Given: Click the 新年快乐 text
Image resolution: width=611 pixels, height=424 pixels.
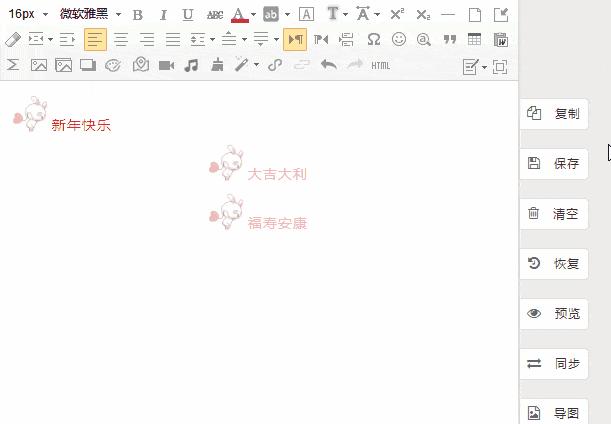Looking at the screenshot, I should click(x=81, y=125).
